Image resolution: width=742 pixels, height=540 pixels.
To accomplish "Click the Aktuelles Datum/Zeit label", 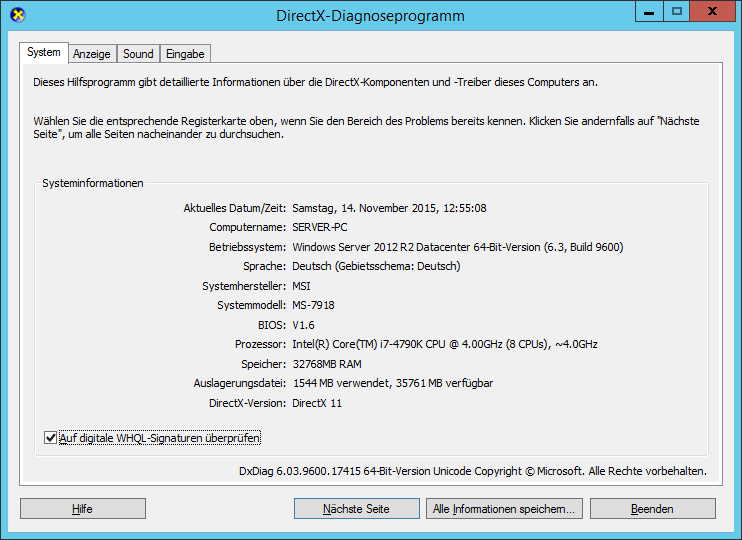I will [x=235, y=208].
